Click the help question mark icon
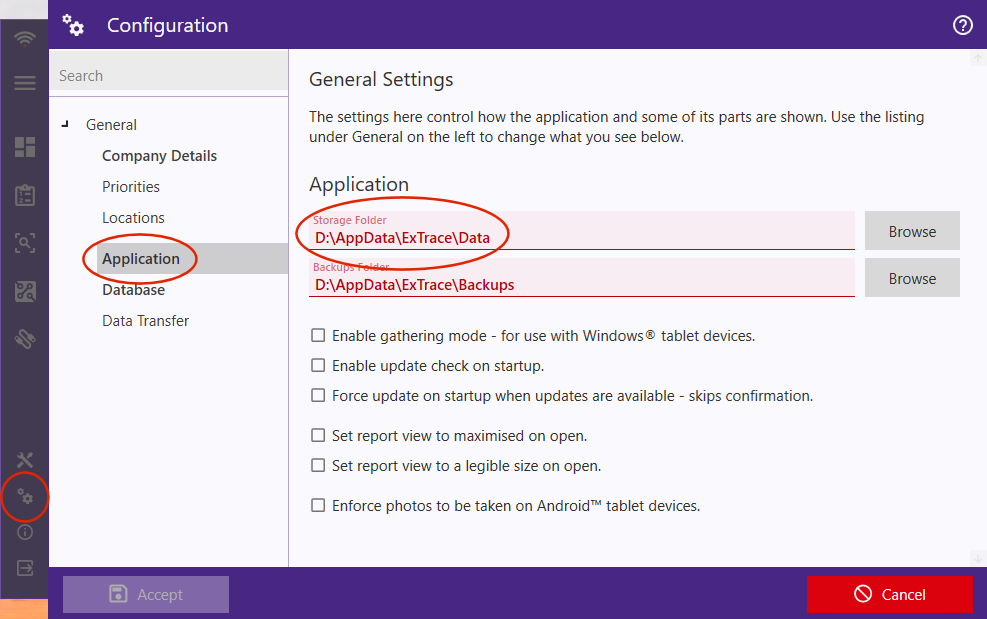Image resolution: width=987 pixels, height=619 pixels. tap(963, 25)
